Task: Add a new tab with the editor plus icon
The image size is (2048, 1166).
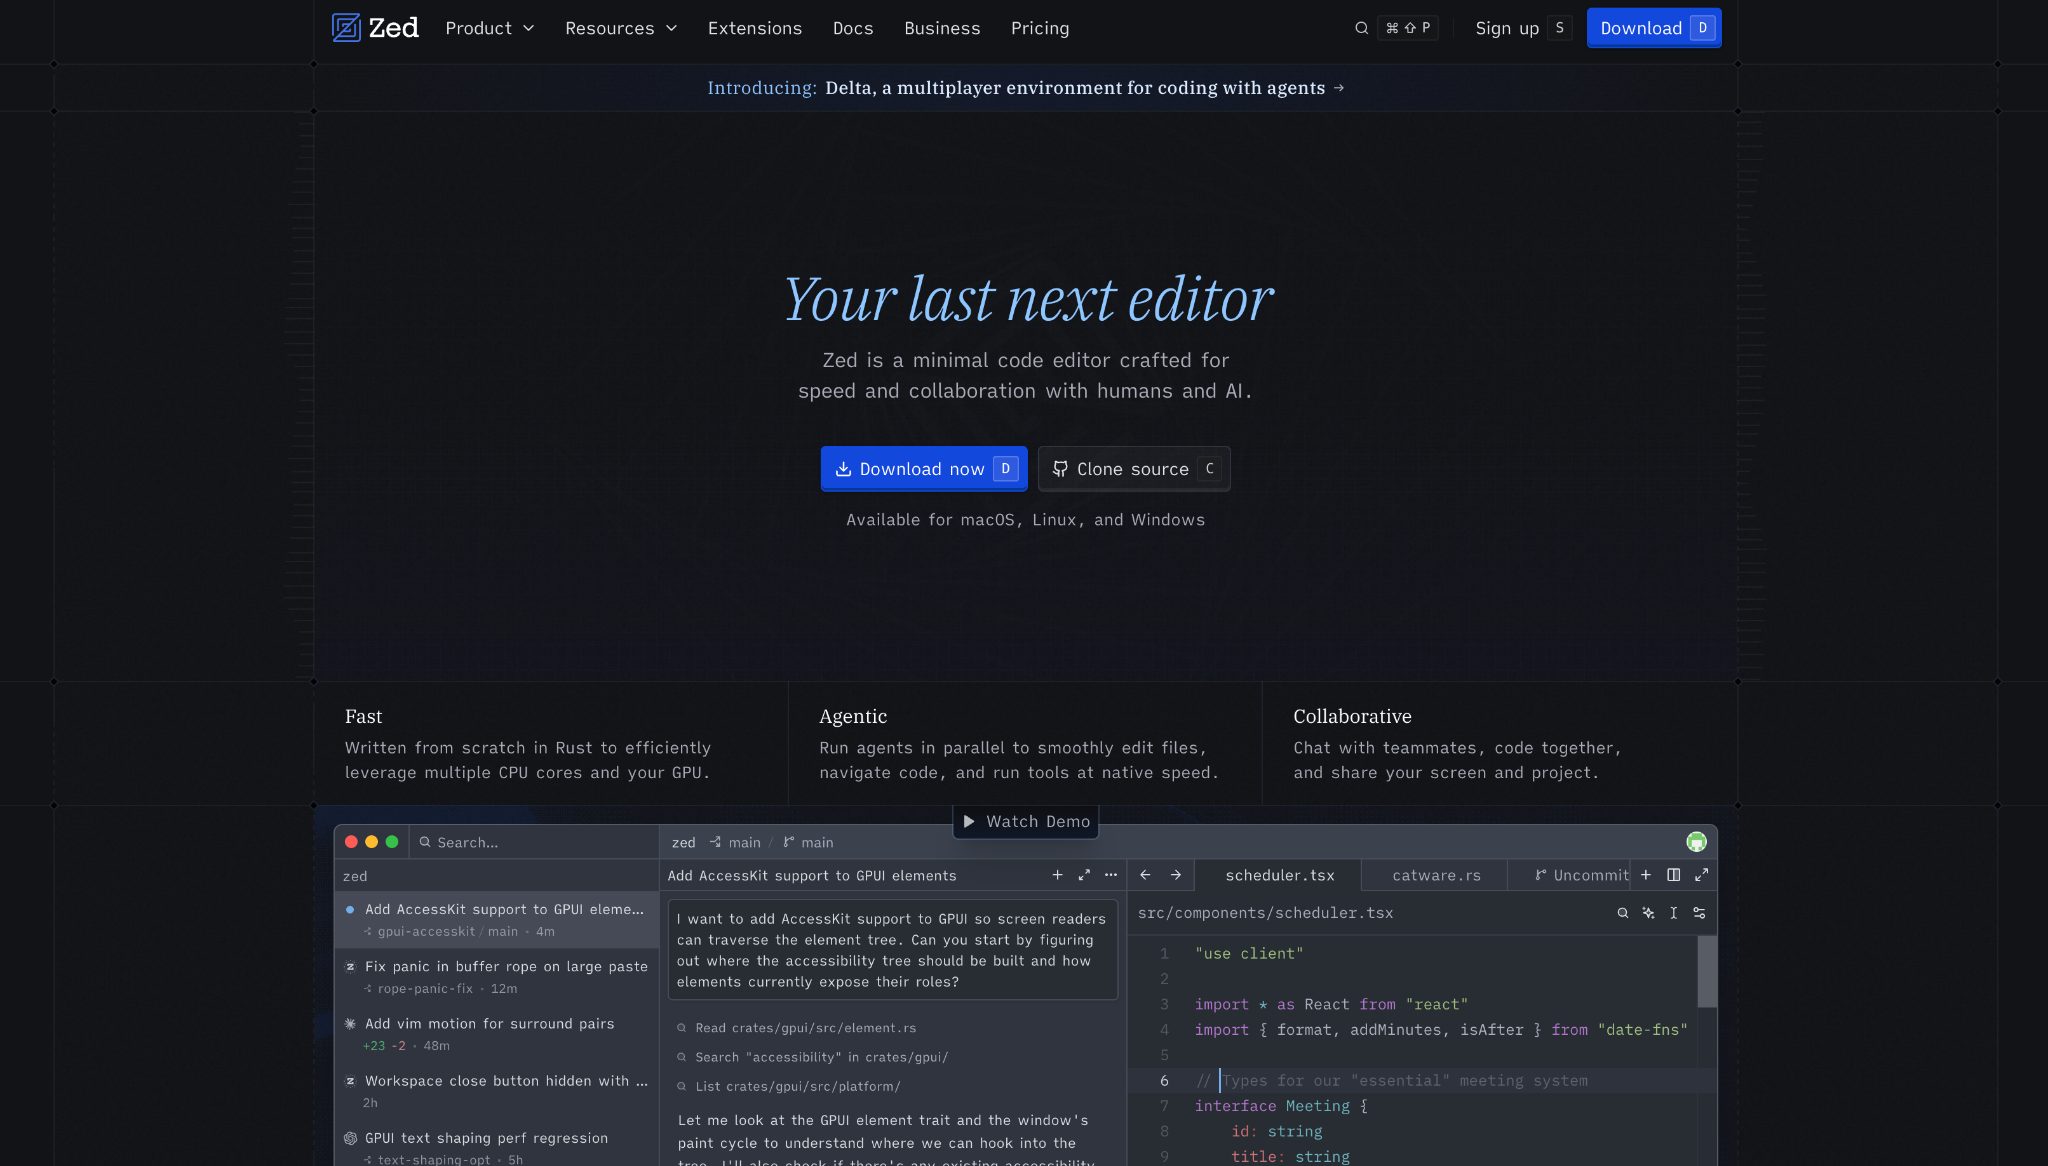Action: point(1646,875)
